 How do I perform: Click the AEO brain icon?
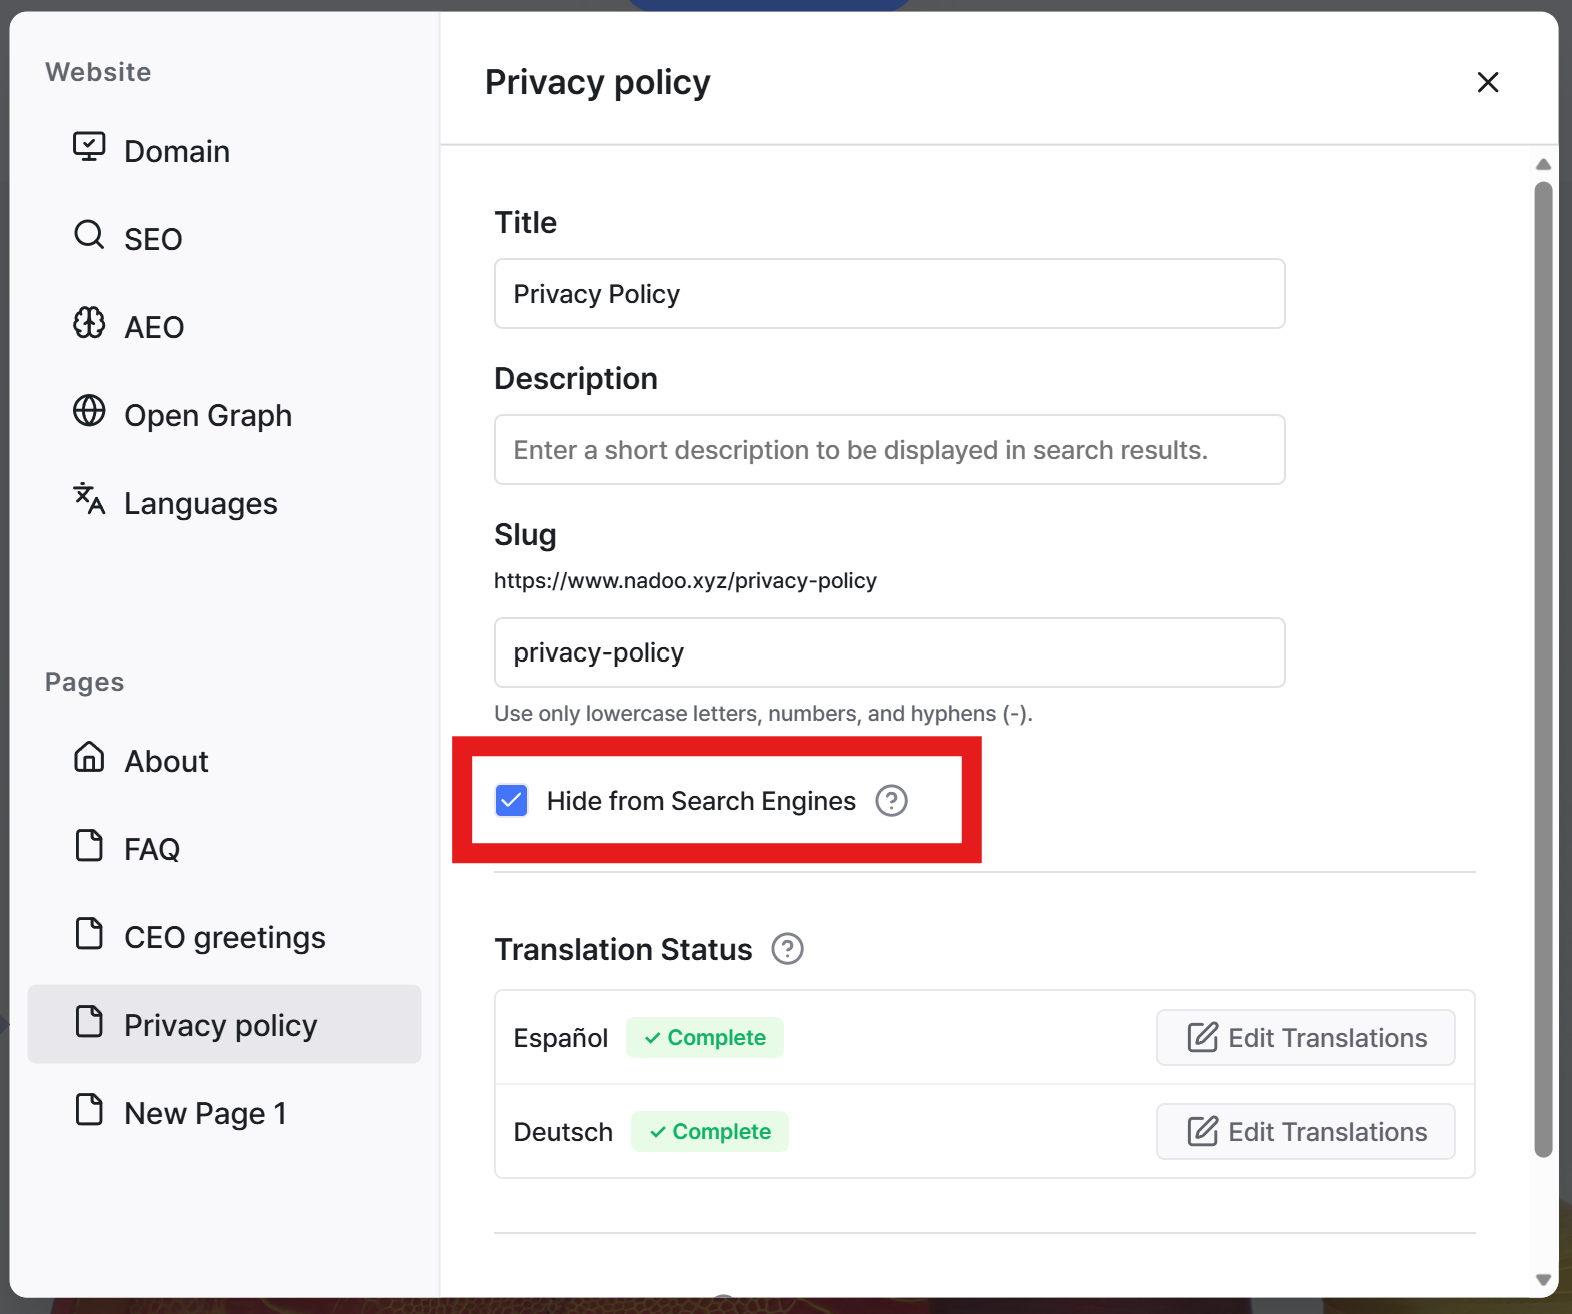click(89, 323)
